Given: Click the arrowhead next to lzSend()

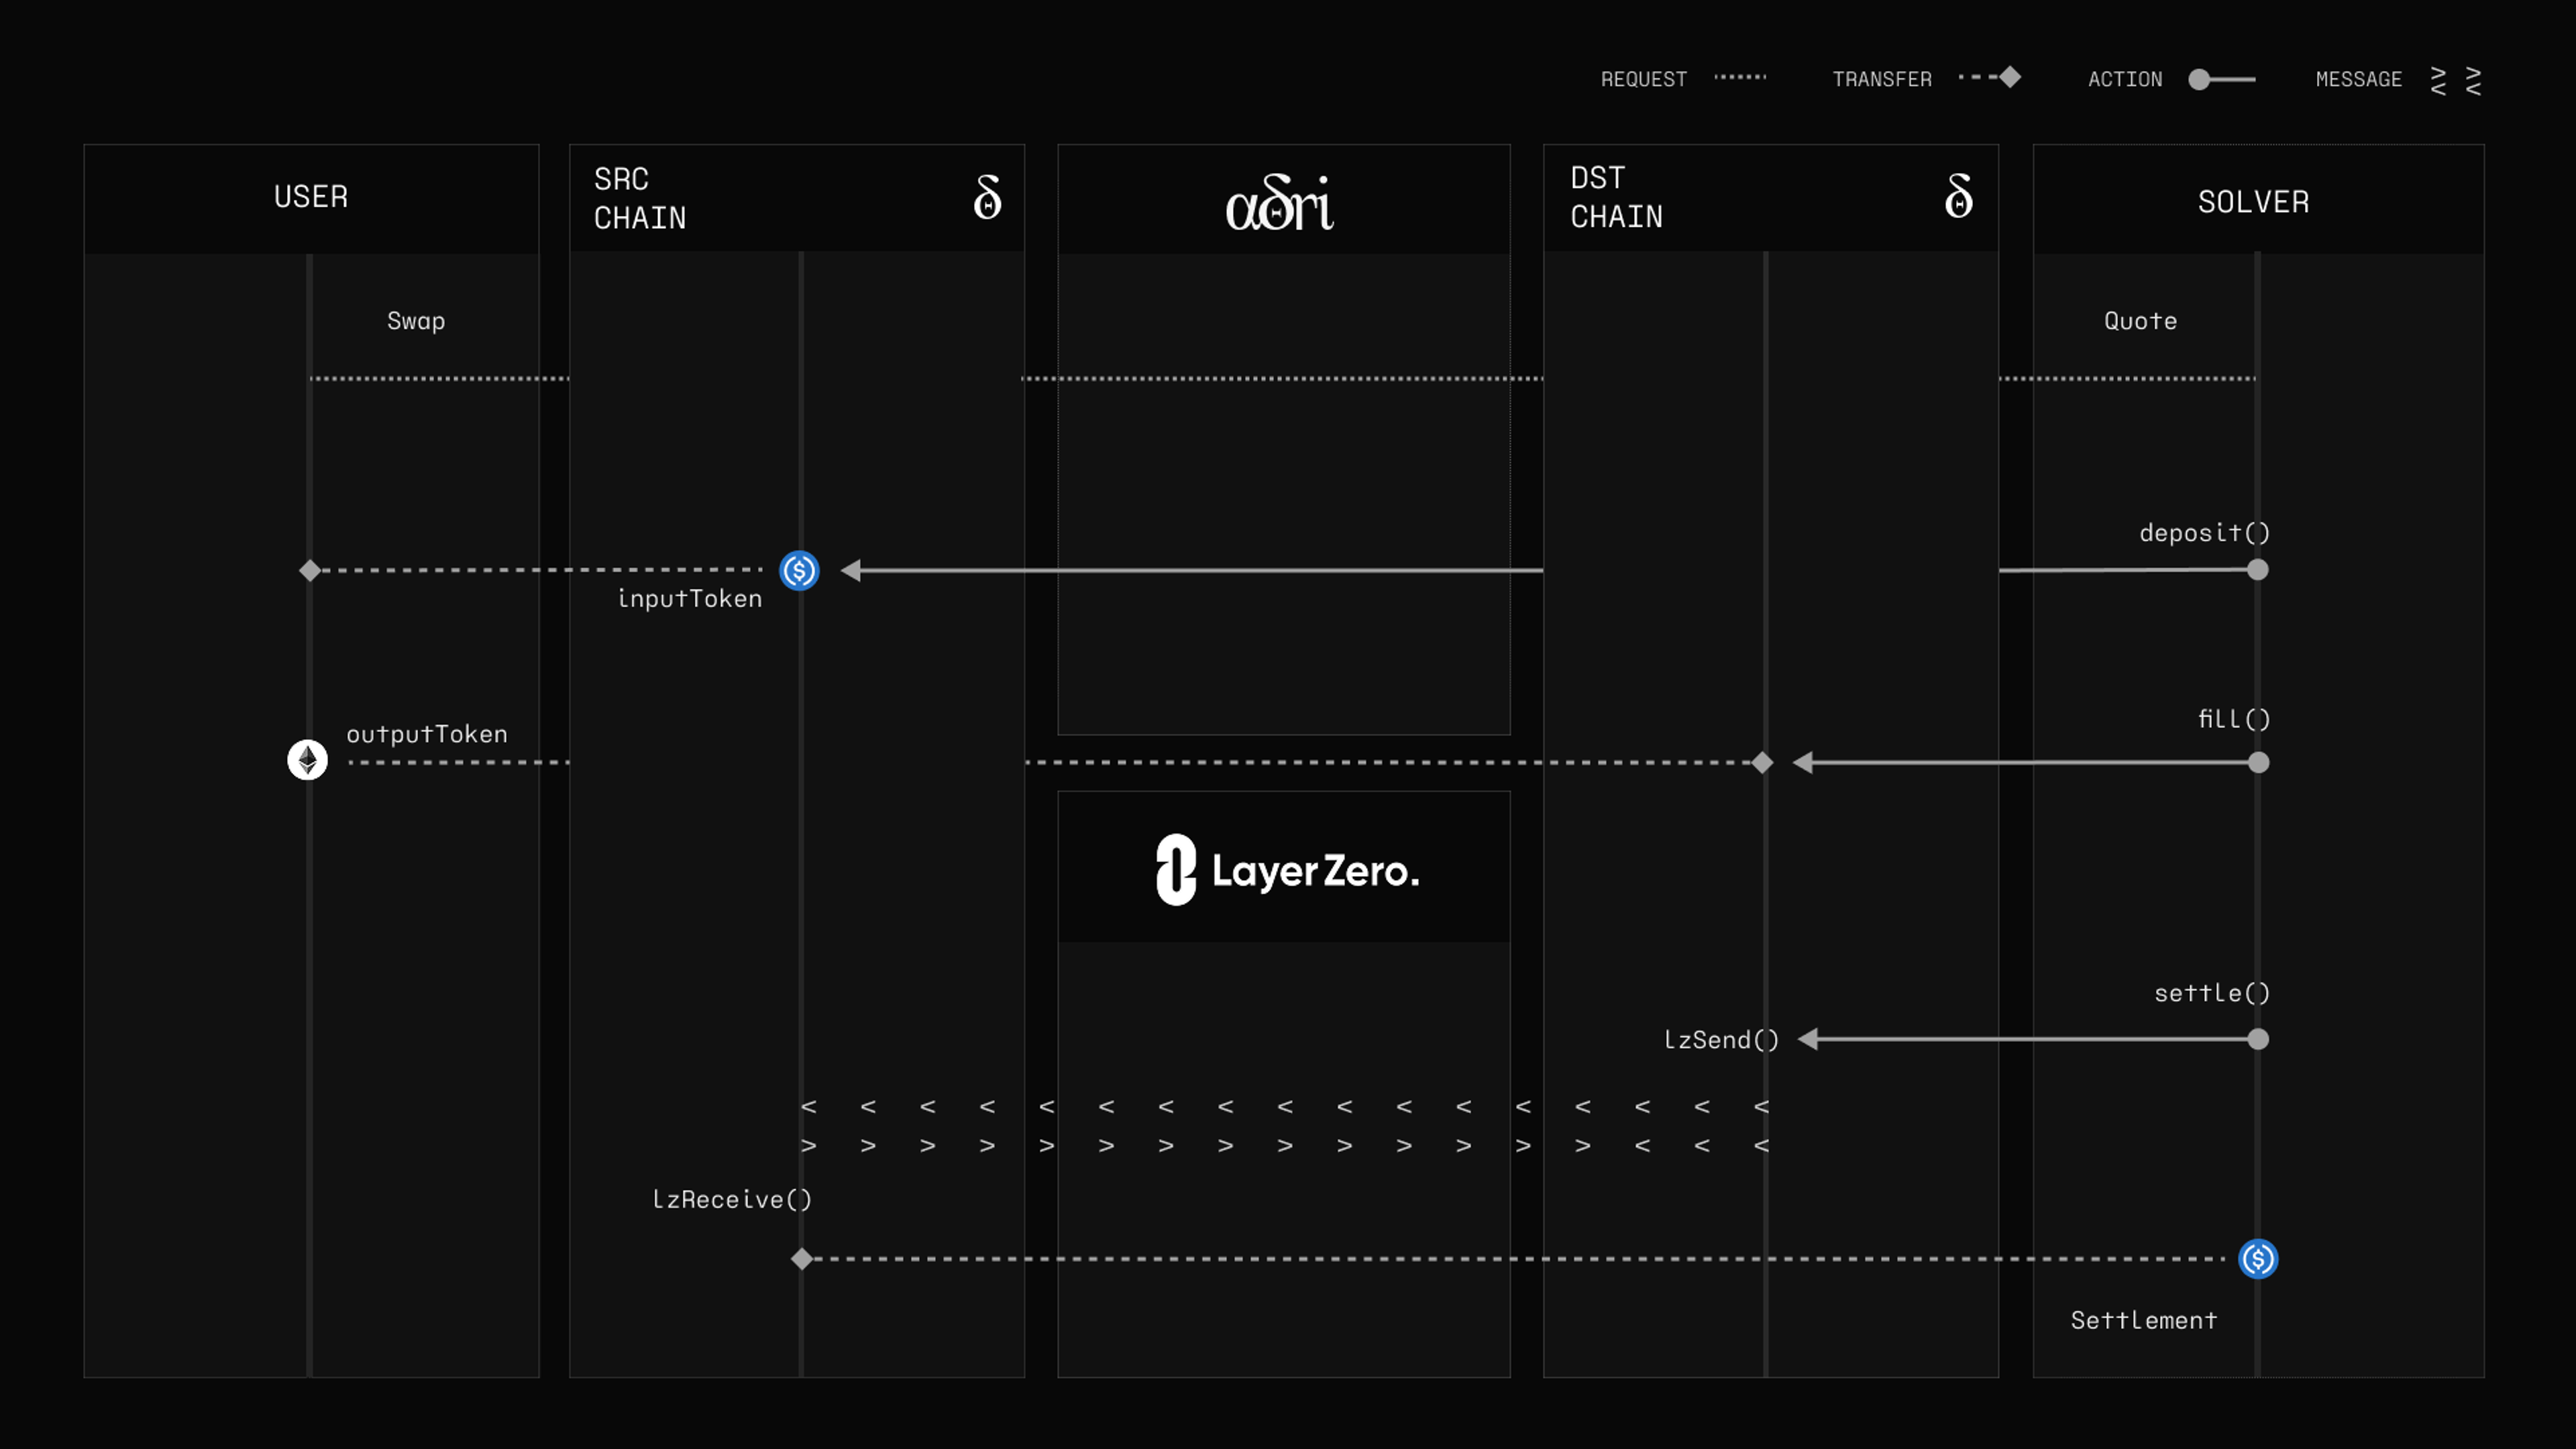Looking at the screenshot, I should coord(1808,1039).
